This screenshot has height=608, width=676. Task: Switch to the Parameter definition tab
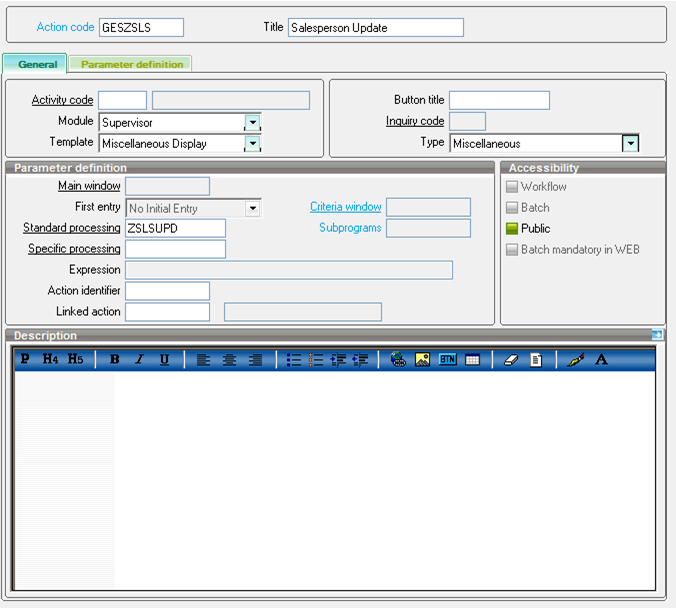[x=132, y=64]
